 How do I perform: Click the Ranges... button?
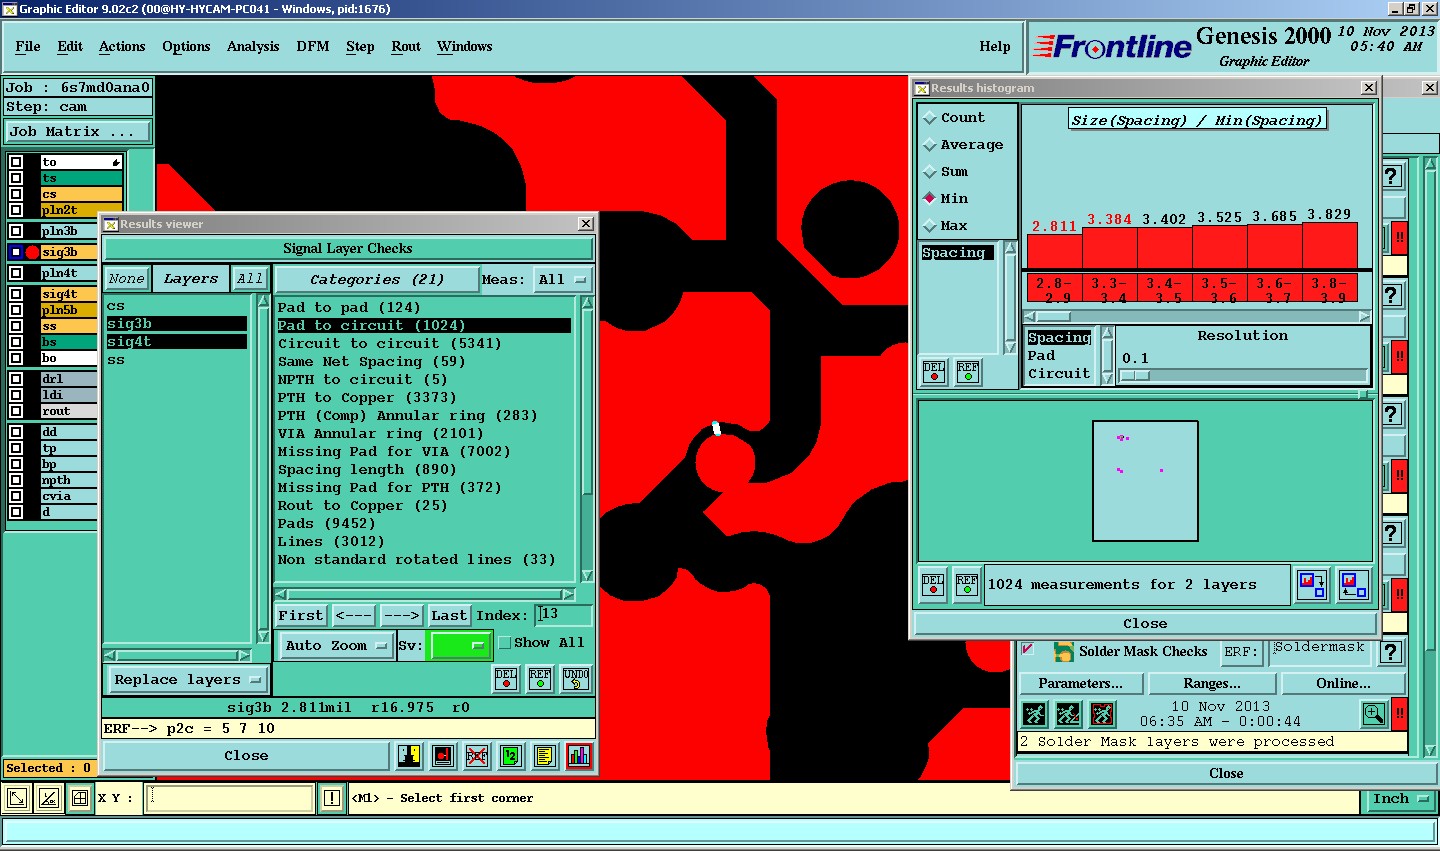[x=1212, y=683]
